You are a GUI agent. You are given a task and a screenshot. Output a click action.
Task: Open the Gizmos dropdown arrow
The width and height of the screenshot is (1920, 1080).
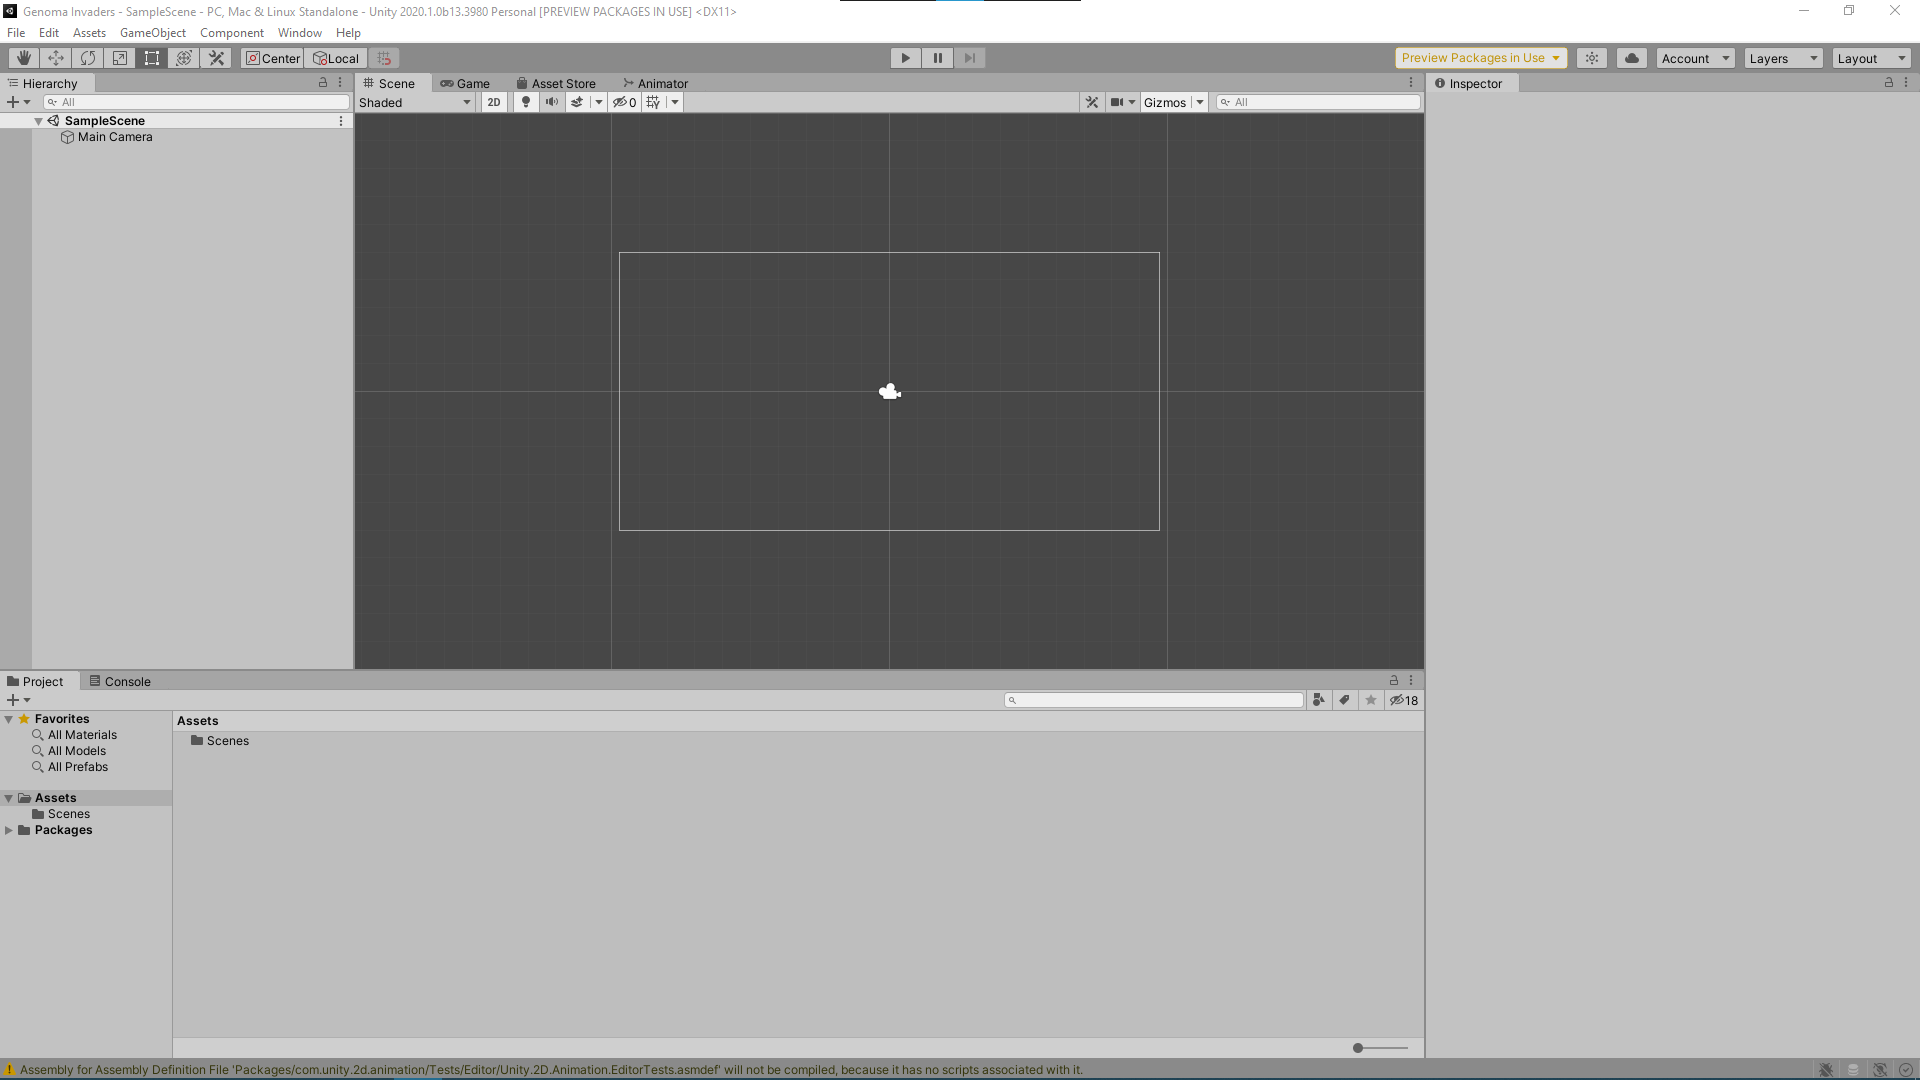coord(1200,102)
